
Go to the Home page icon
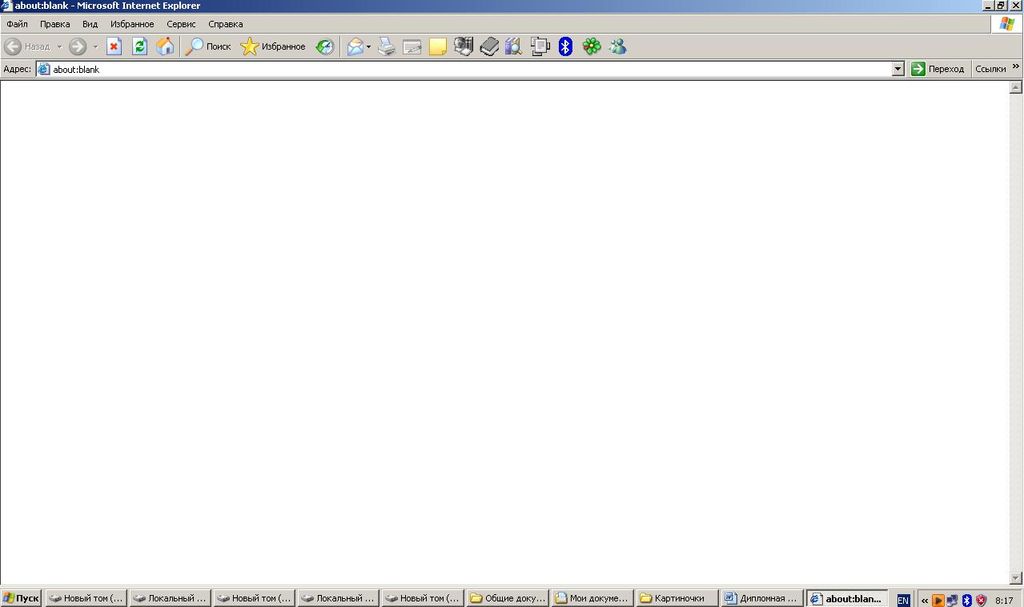(165, 46)
